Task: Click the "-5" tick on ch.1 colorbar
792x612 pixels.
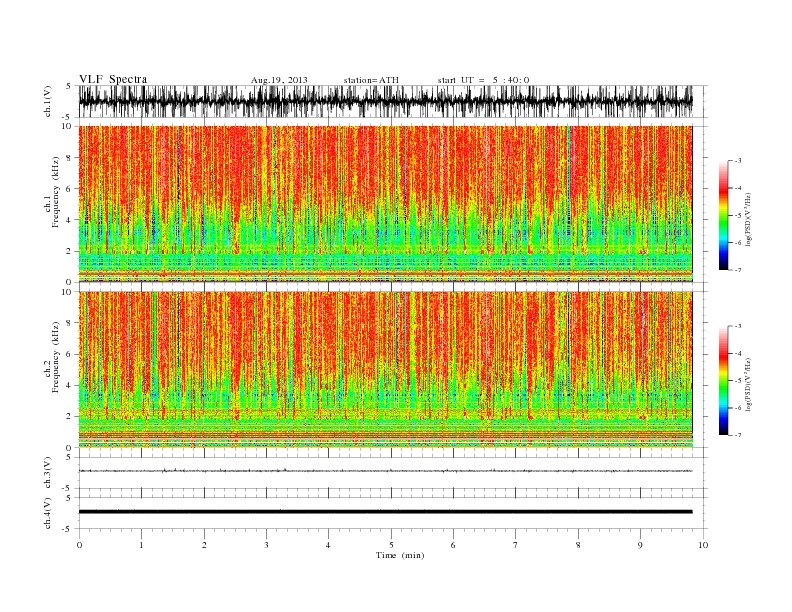Action: (738, 215)
